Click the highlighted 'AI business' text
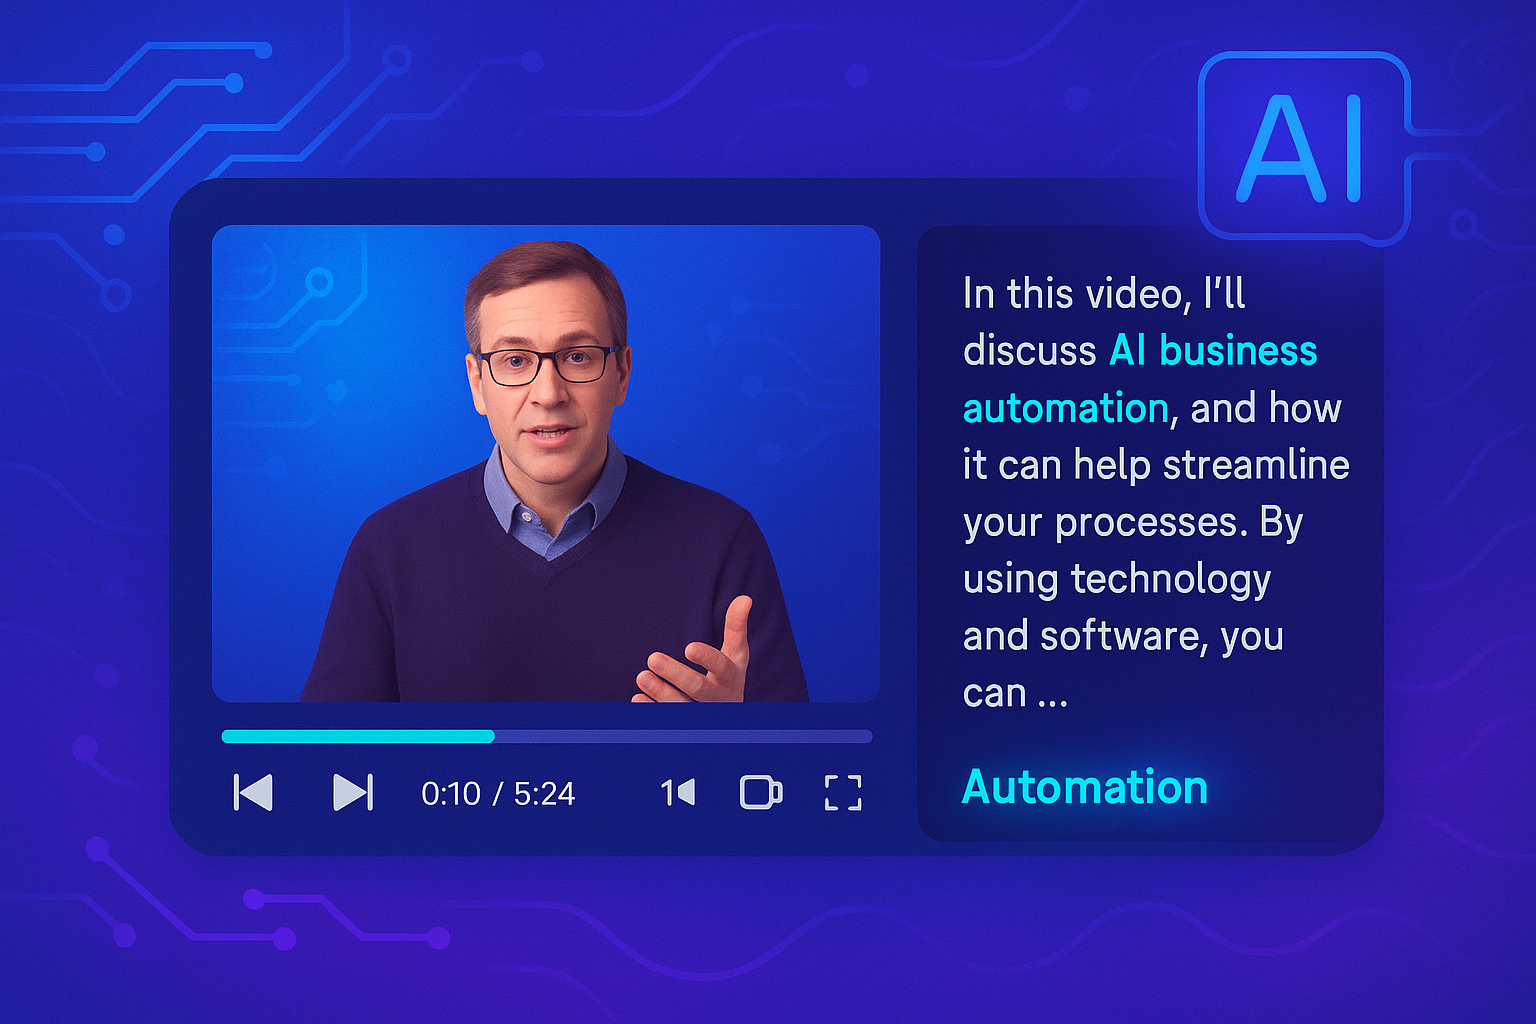Screen dimensions: 1536x1024 [1213, 351]
